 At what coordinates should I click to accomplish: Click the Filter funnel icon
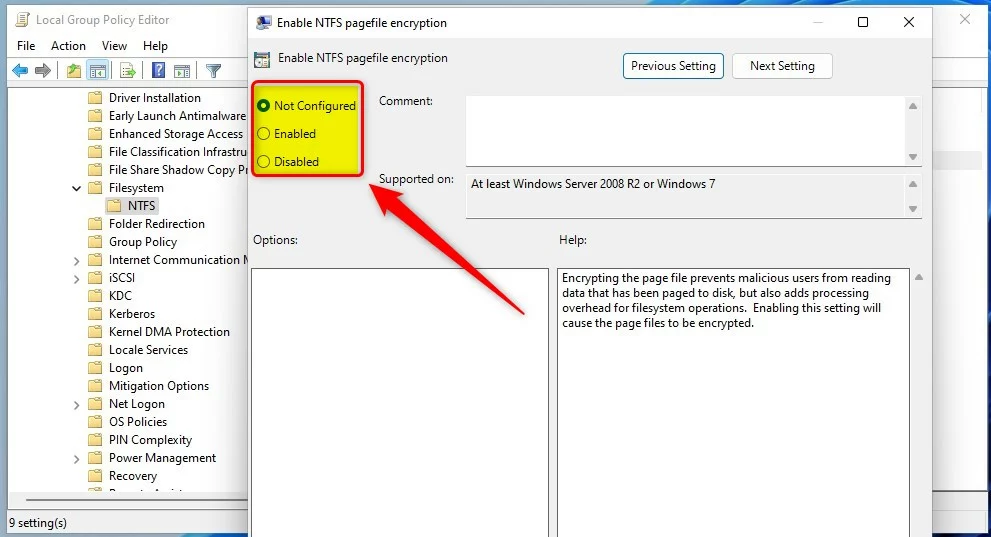[x=213, y=71]
